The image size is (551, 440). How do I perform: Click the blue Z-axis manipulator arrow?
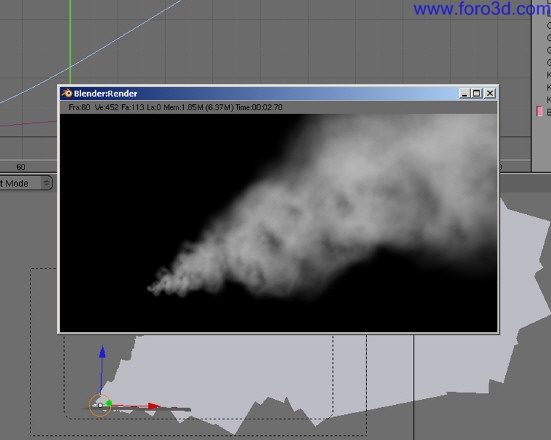click(102, 352)
